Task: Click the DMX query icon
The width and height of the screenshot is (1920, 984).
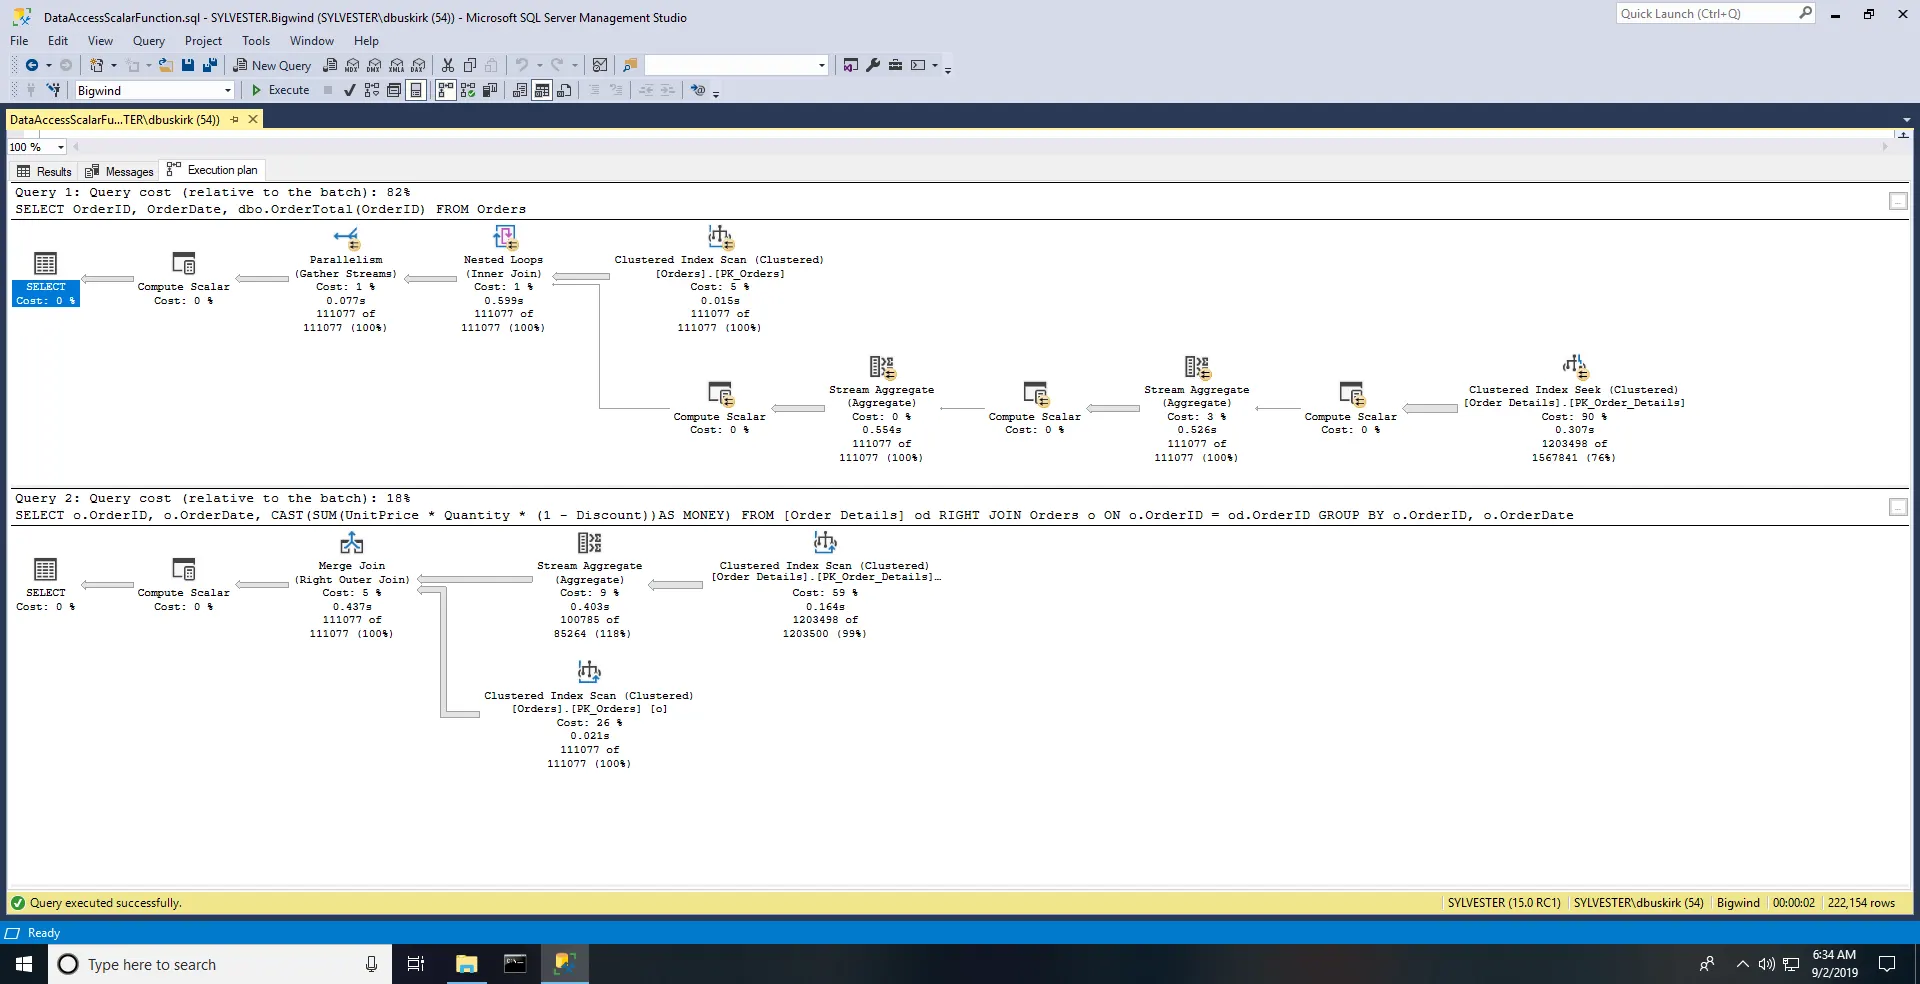Action: pyautogui.click(x=374, y=65)
